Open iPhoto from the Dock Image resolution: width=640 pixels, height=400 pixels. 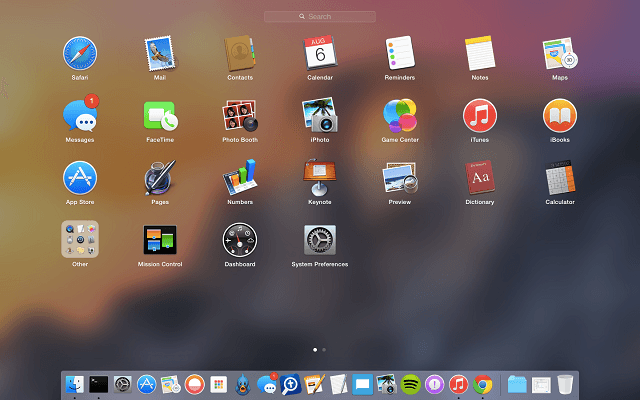(x=387, y=384)
